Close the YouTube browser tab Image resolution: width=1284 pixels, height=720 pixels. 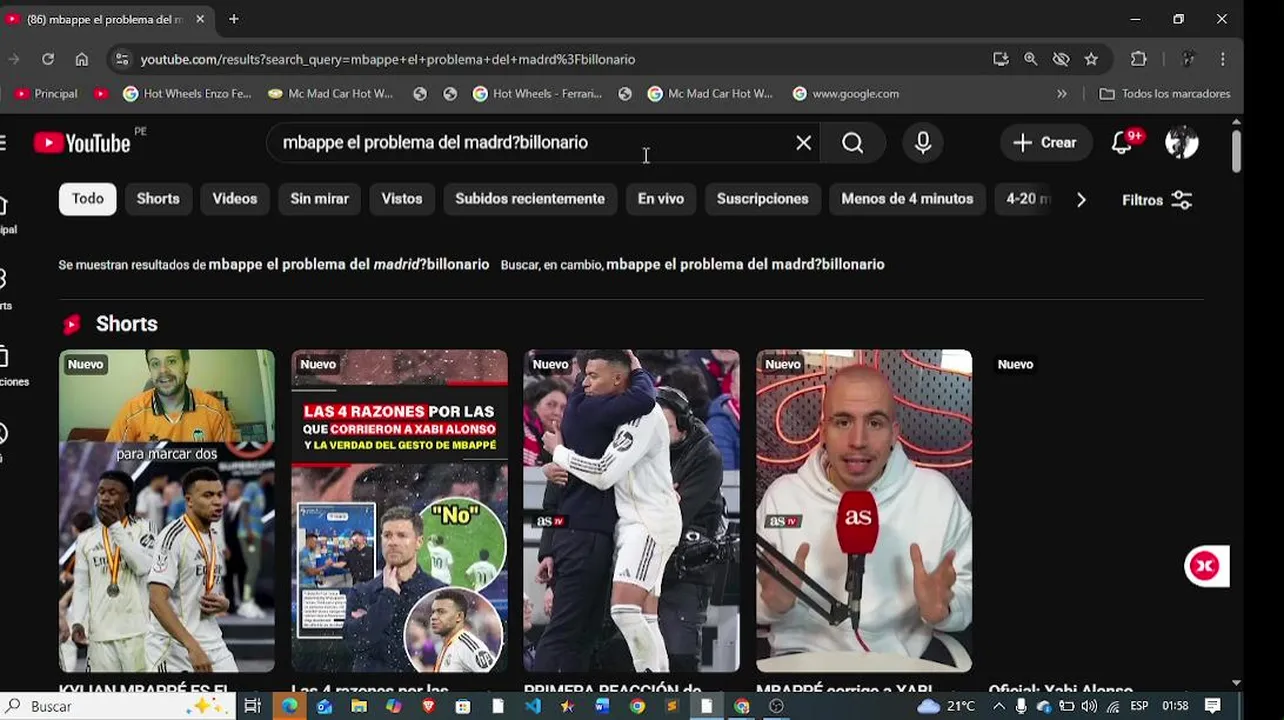[x=200, y=19]
